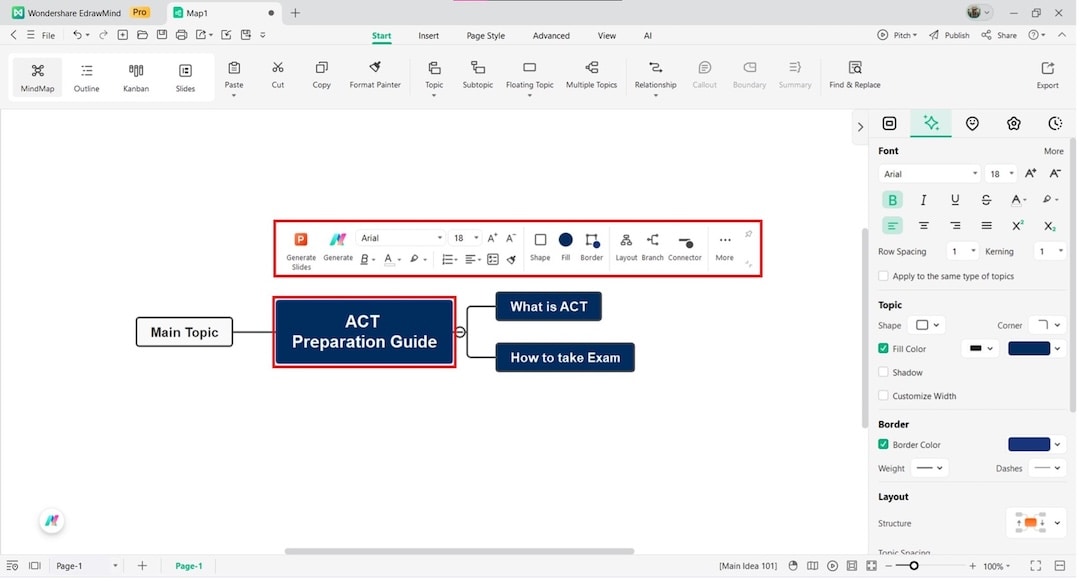This screenshot has height=581, width=1080.
Task: Open the Kerning dropdown
Action: coord(1050,251)
